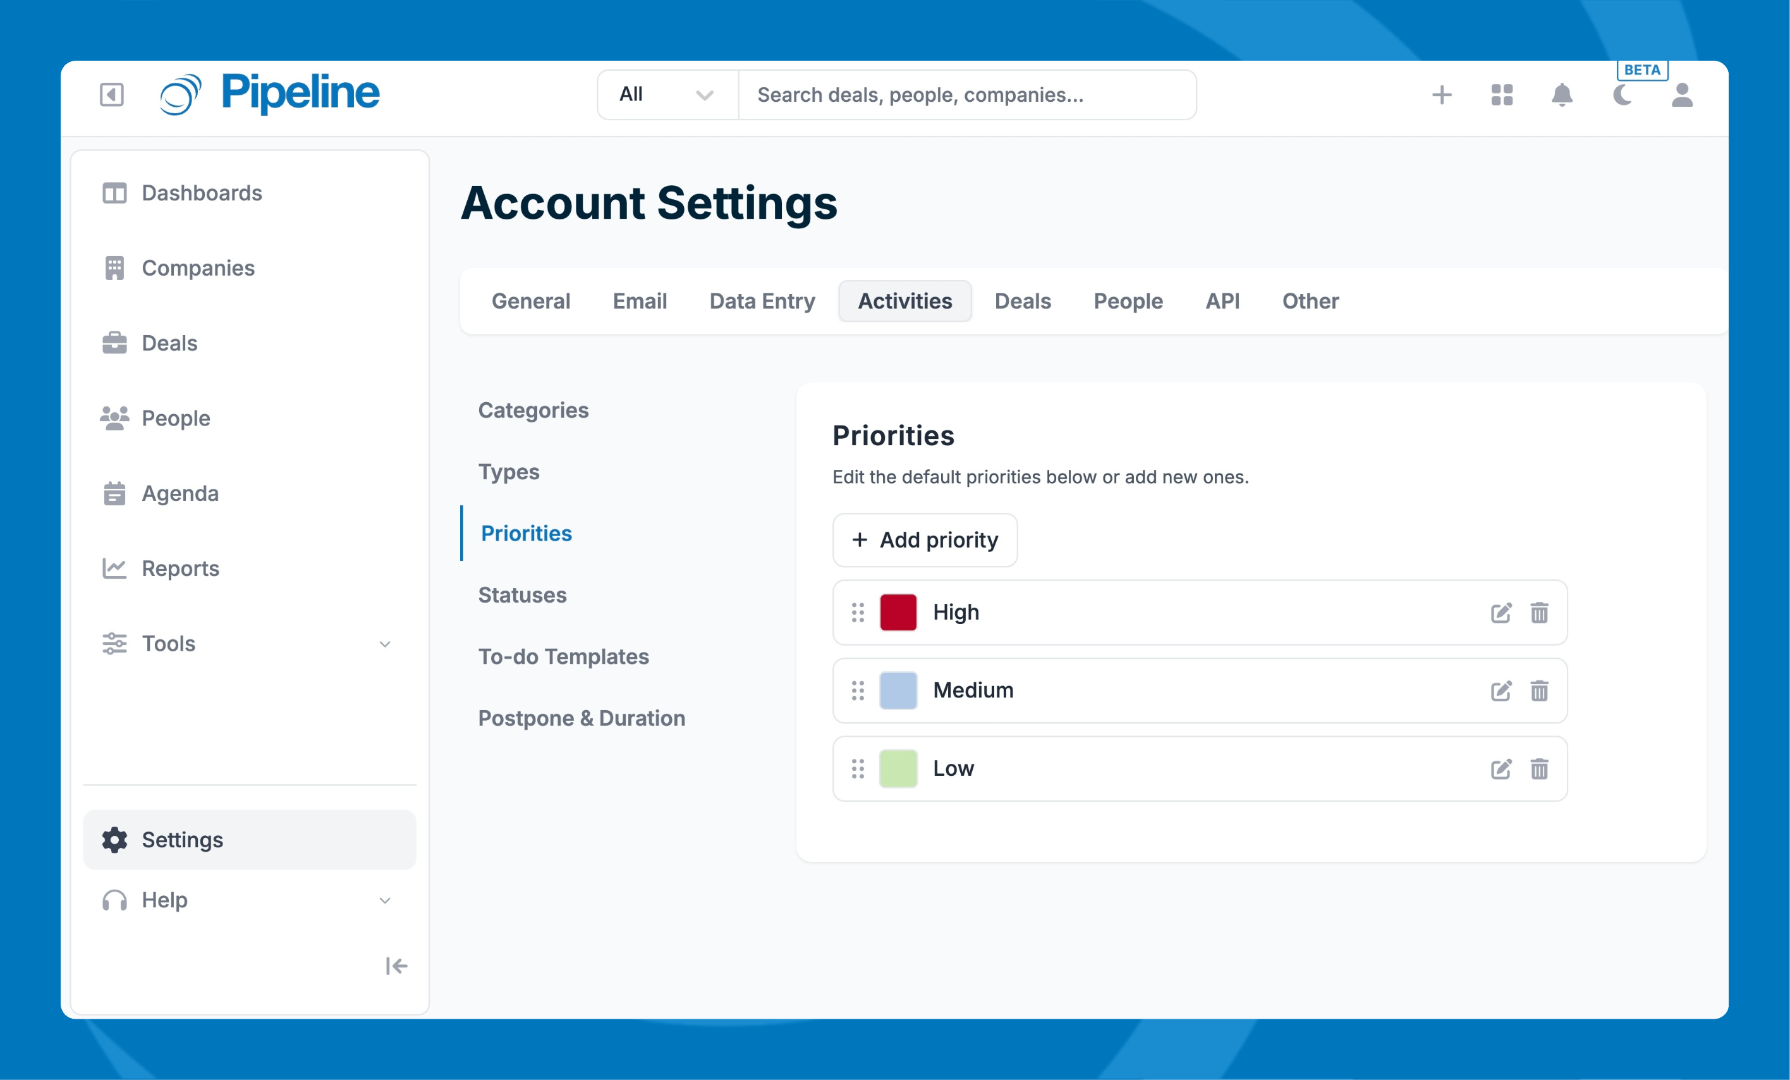Delete the Medium priority with trash icon

[1539, 691]
